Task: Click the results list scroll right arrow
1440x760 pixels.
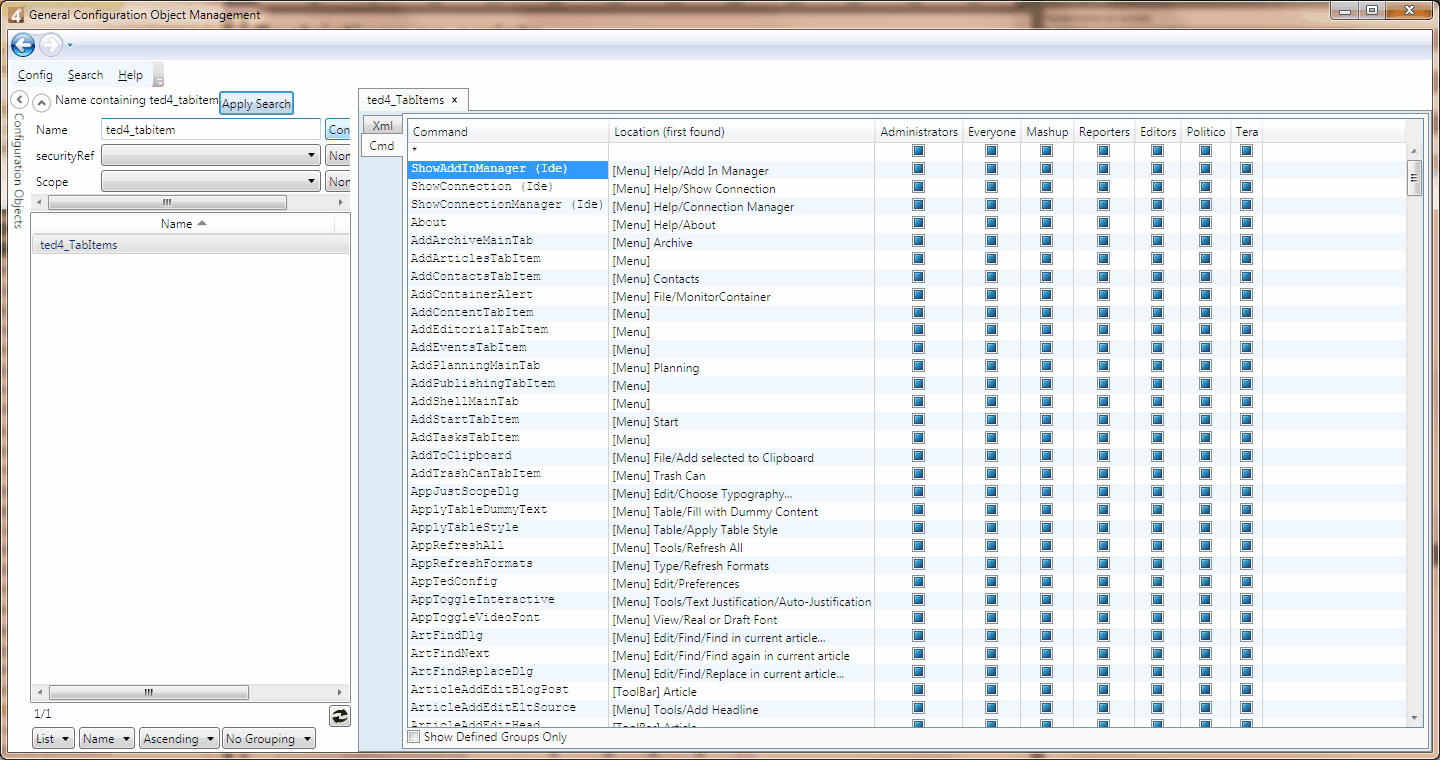Action: [x=341, y=692]
